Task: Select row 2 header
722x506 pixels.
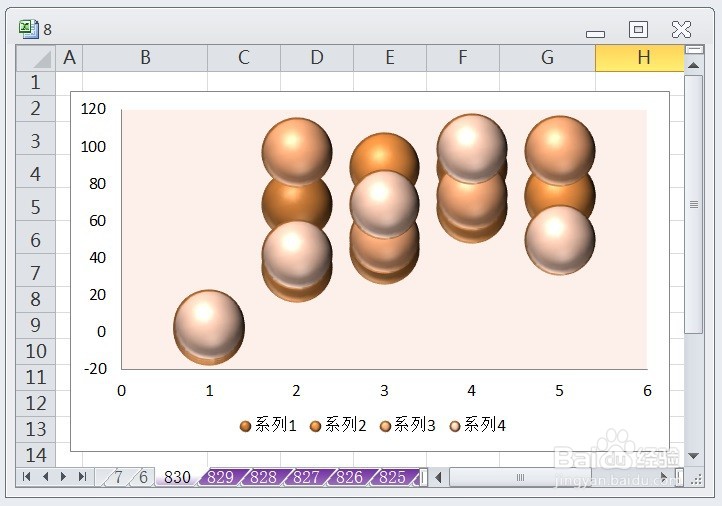Action: coord(35,109)
